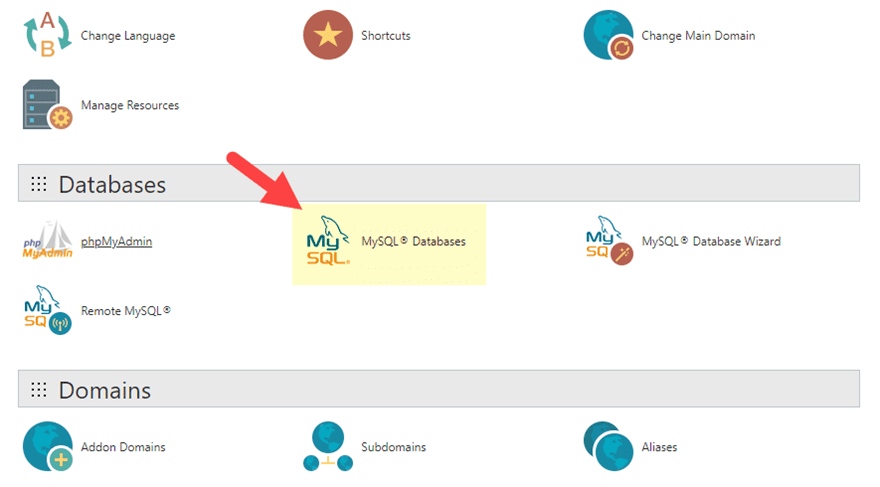The image size is (880, 487).
Task: Collapse the Domains section header
Action: click(438, 389)
